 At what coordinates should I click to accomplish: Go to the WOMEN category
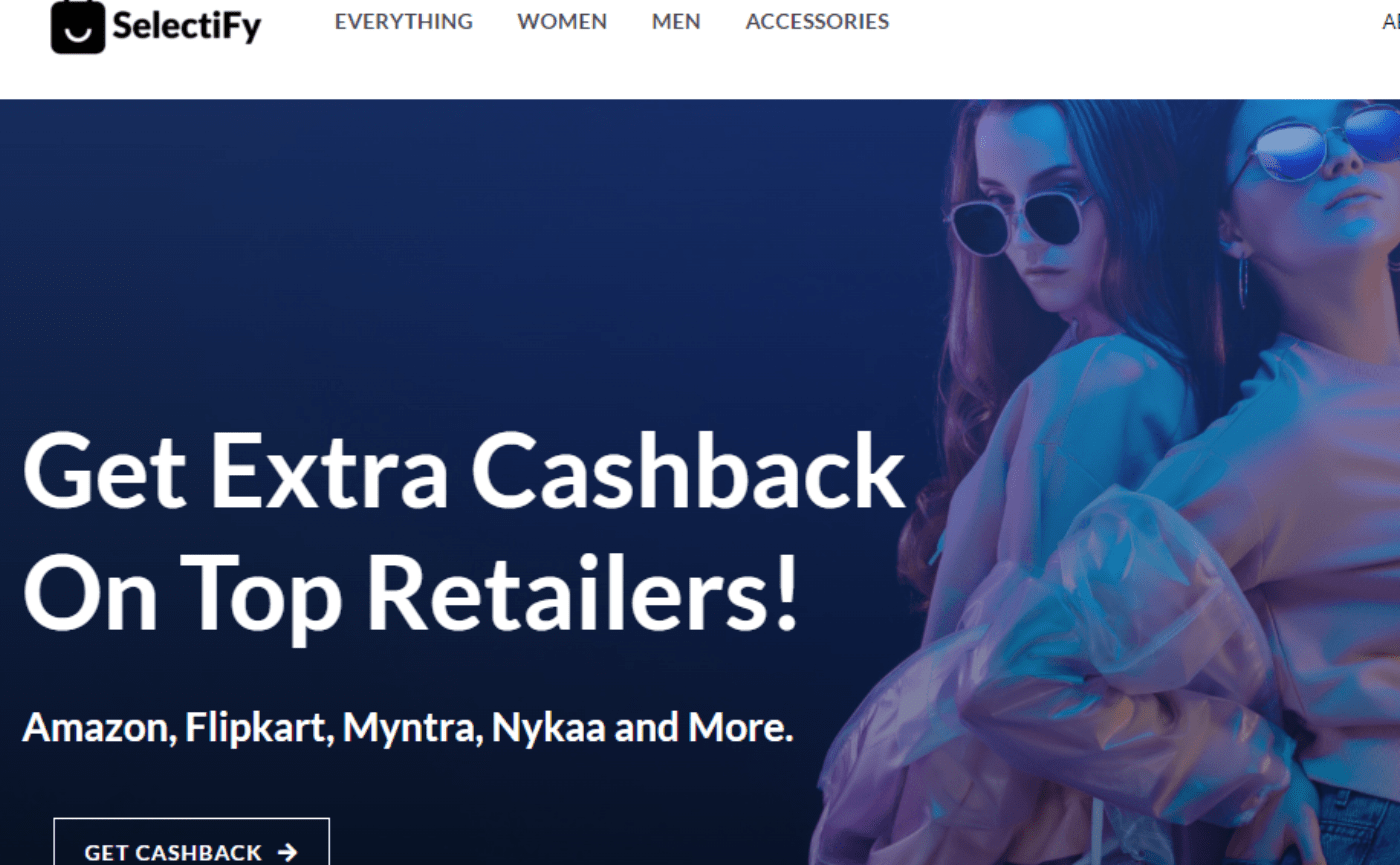(x=562, y=21)
